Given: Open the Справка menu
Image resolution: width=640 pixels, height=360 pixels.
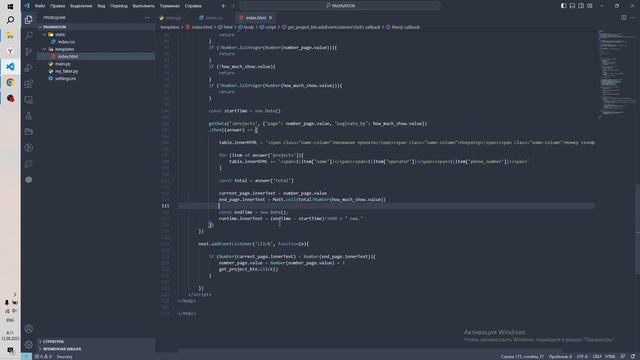Looking at the screenshot, I should [x=193, y=6].
